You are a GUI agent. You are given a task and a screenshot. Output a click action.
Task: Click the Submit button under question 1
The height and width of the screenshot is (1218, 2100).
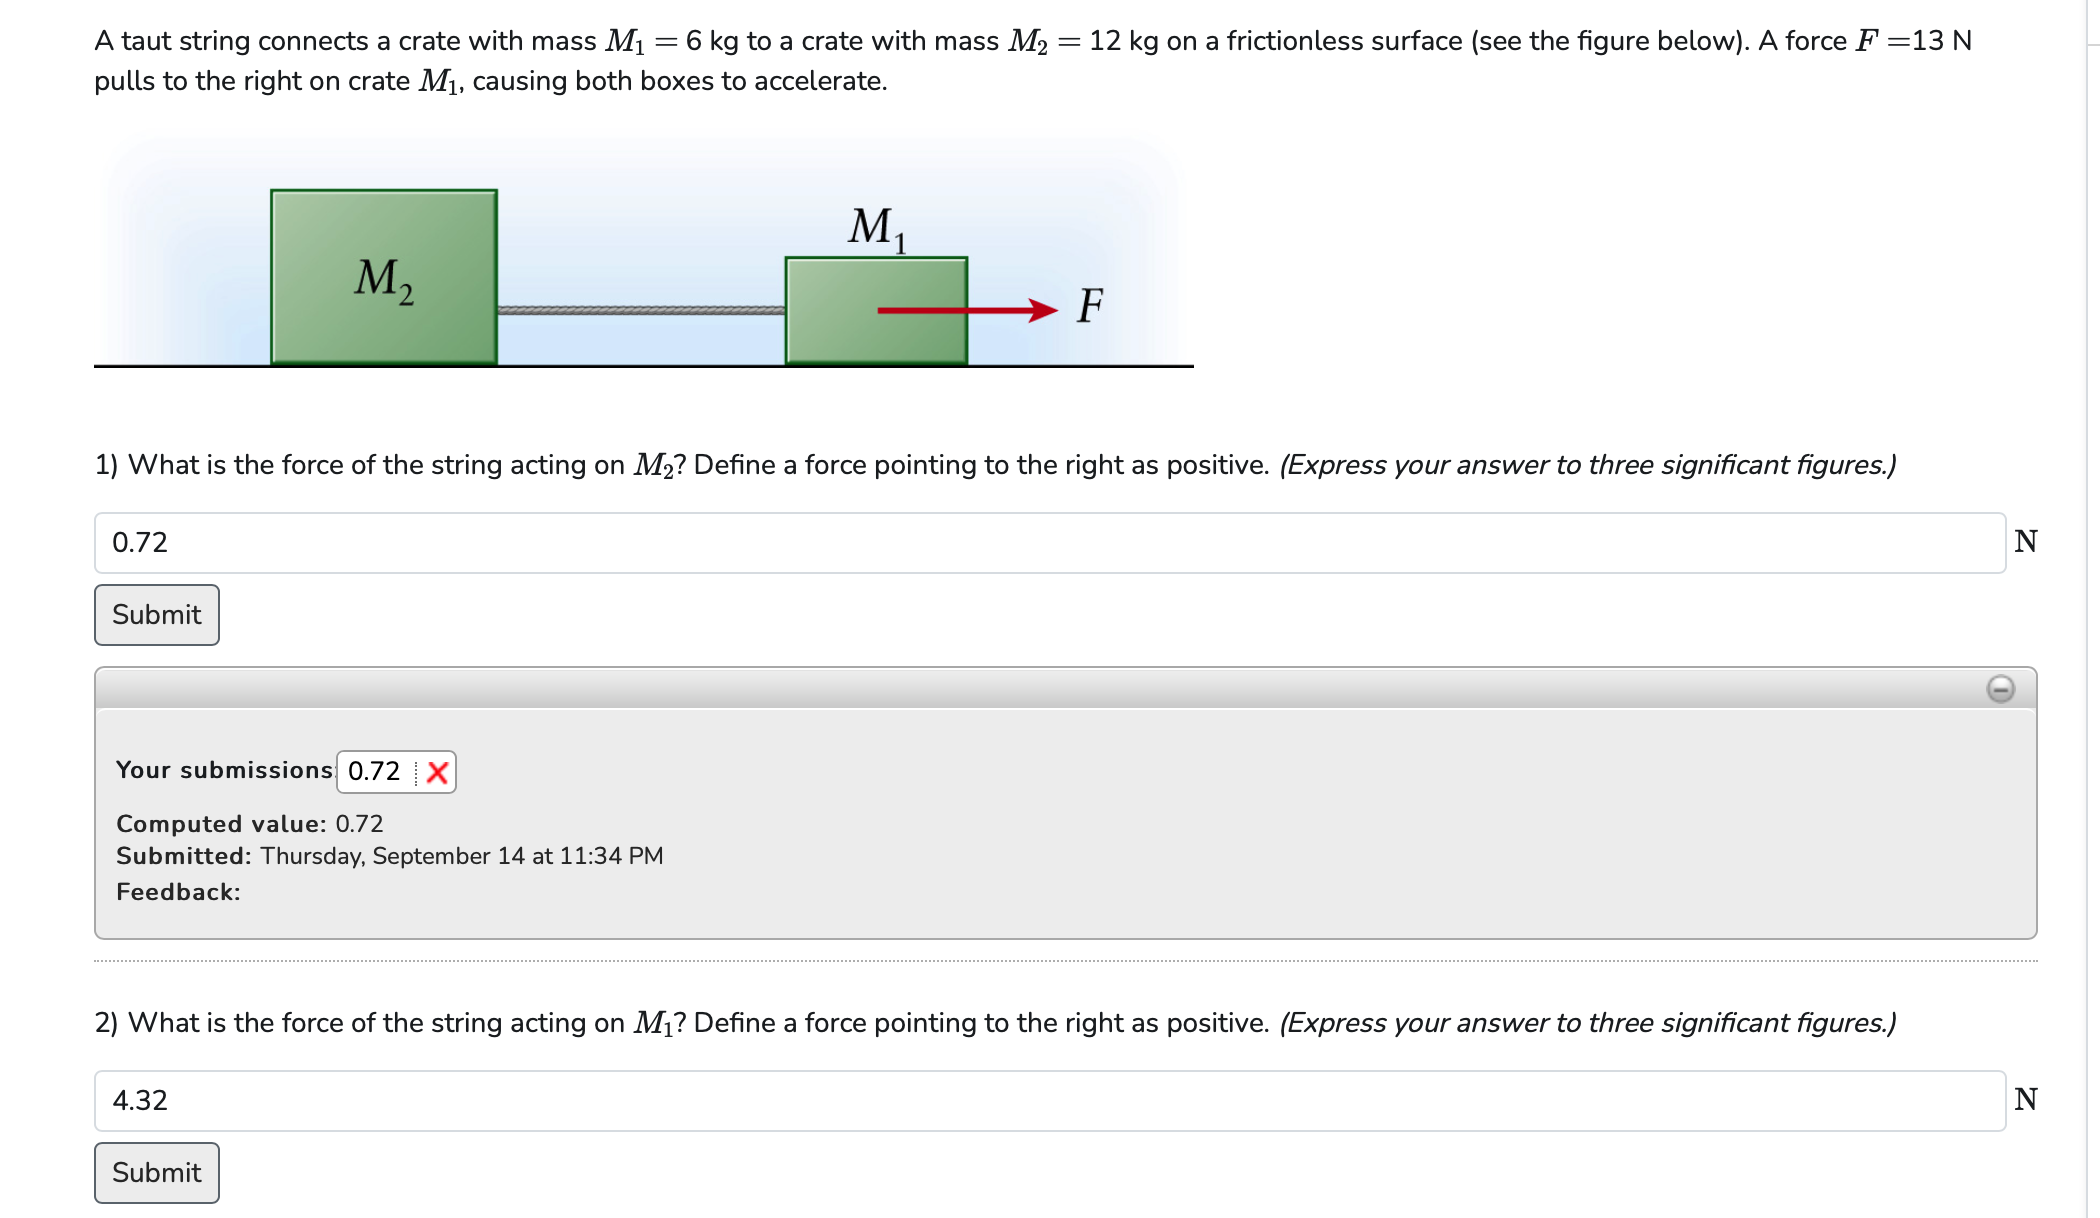point(156,614)
